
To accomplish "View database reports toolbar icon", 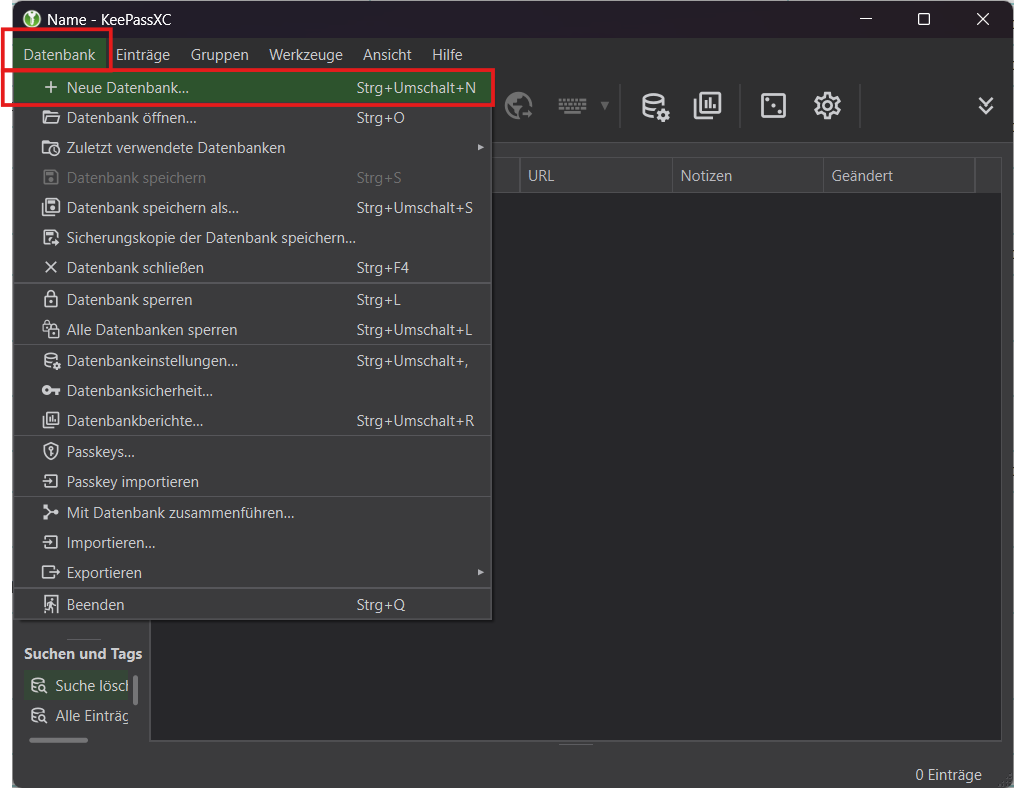I will 708,105.
